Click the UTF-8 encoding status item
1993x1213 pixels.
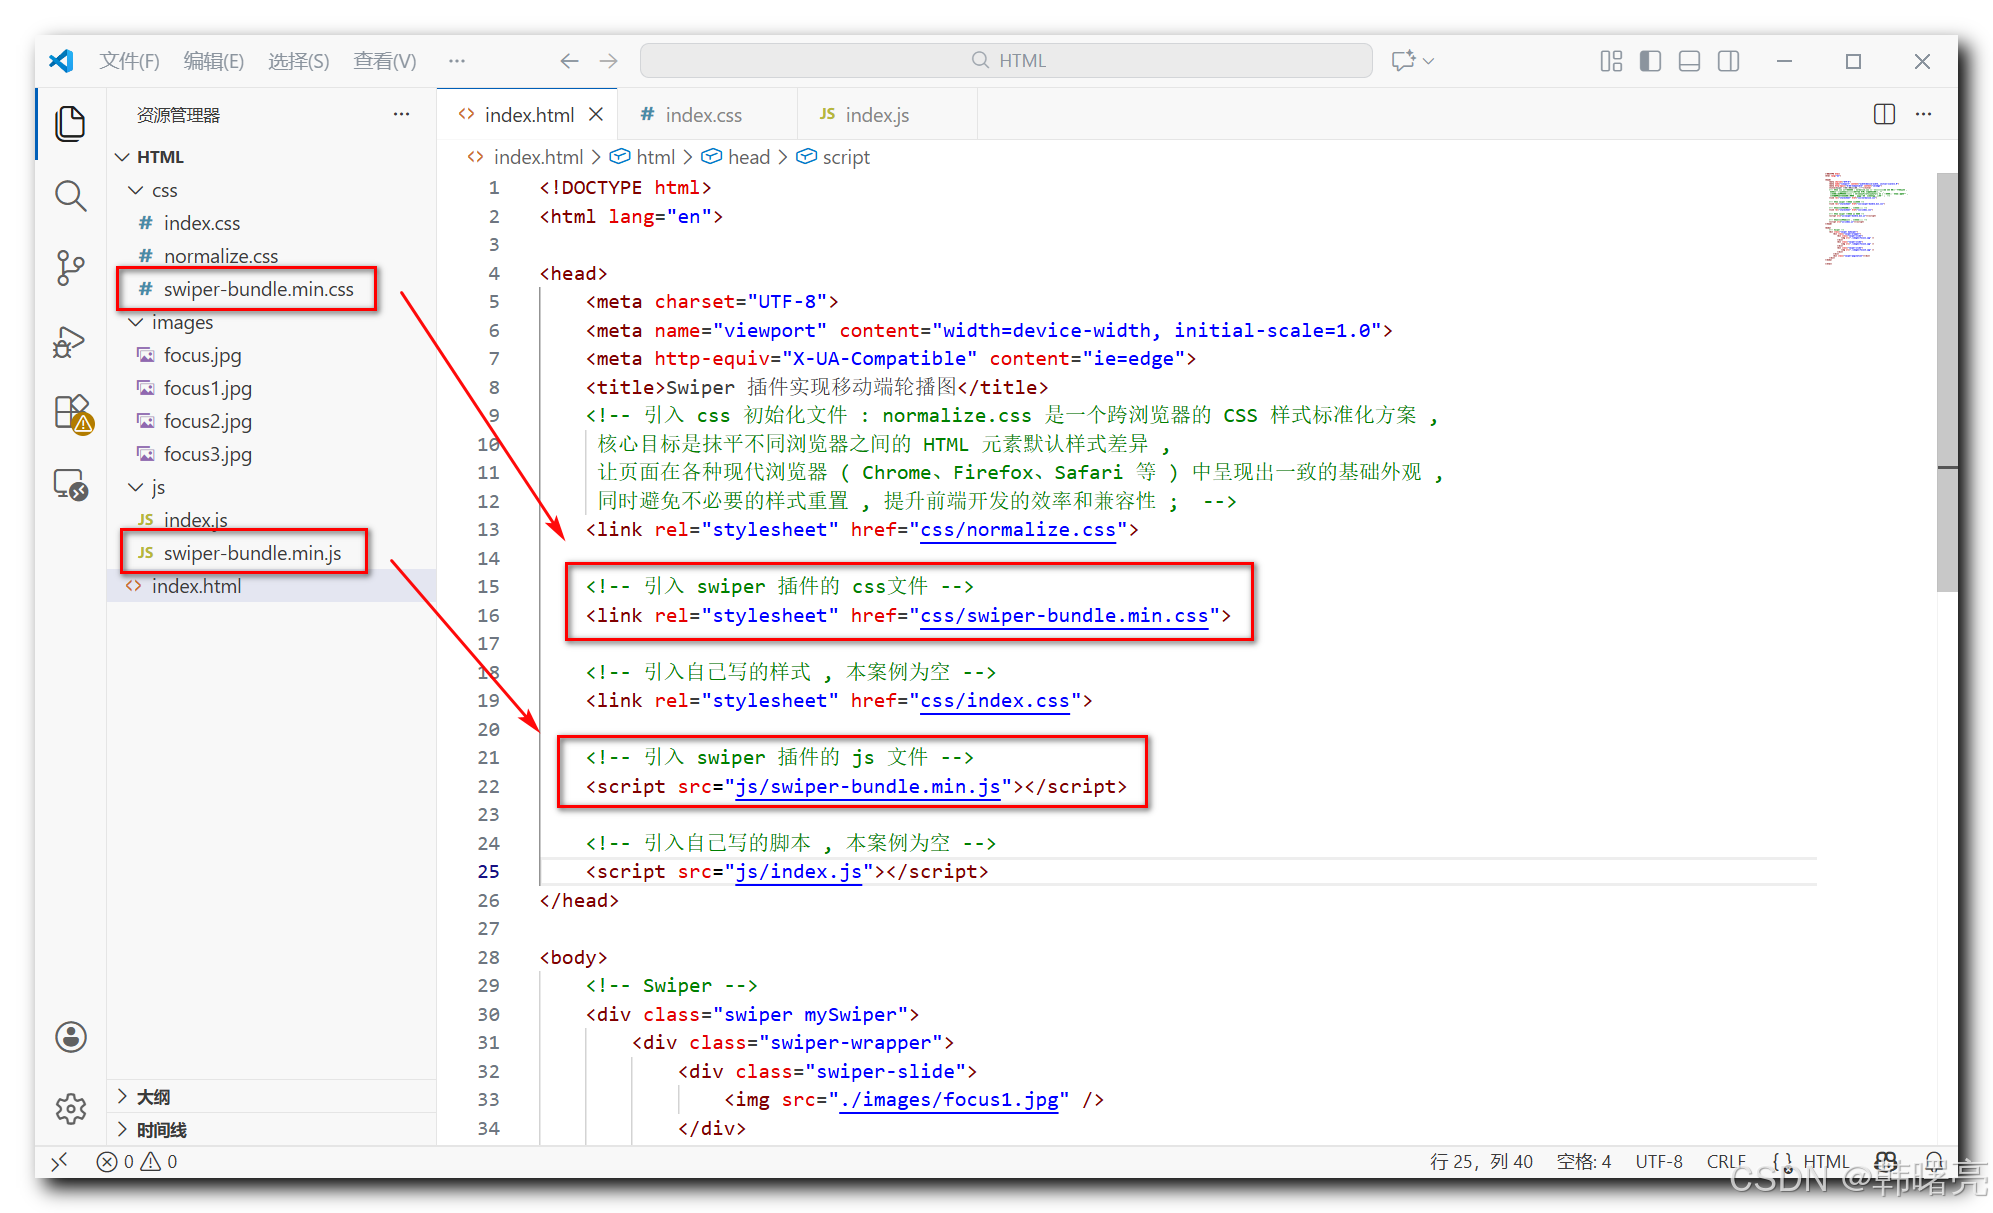(x=1658, y=1161)
